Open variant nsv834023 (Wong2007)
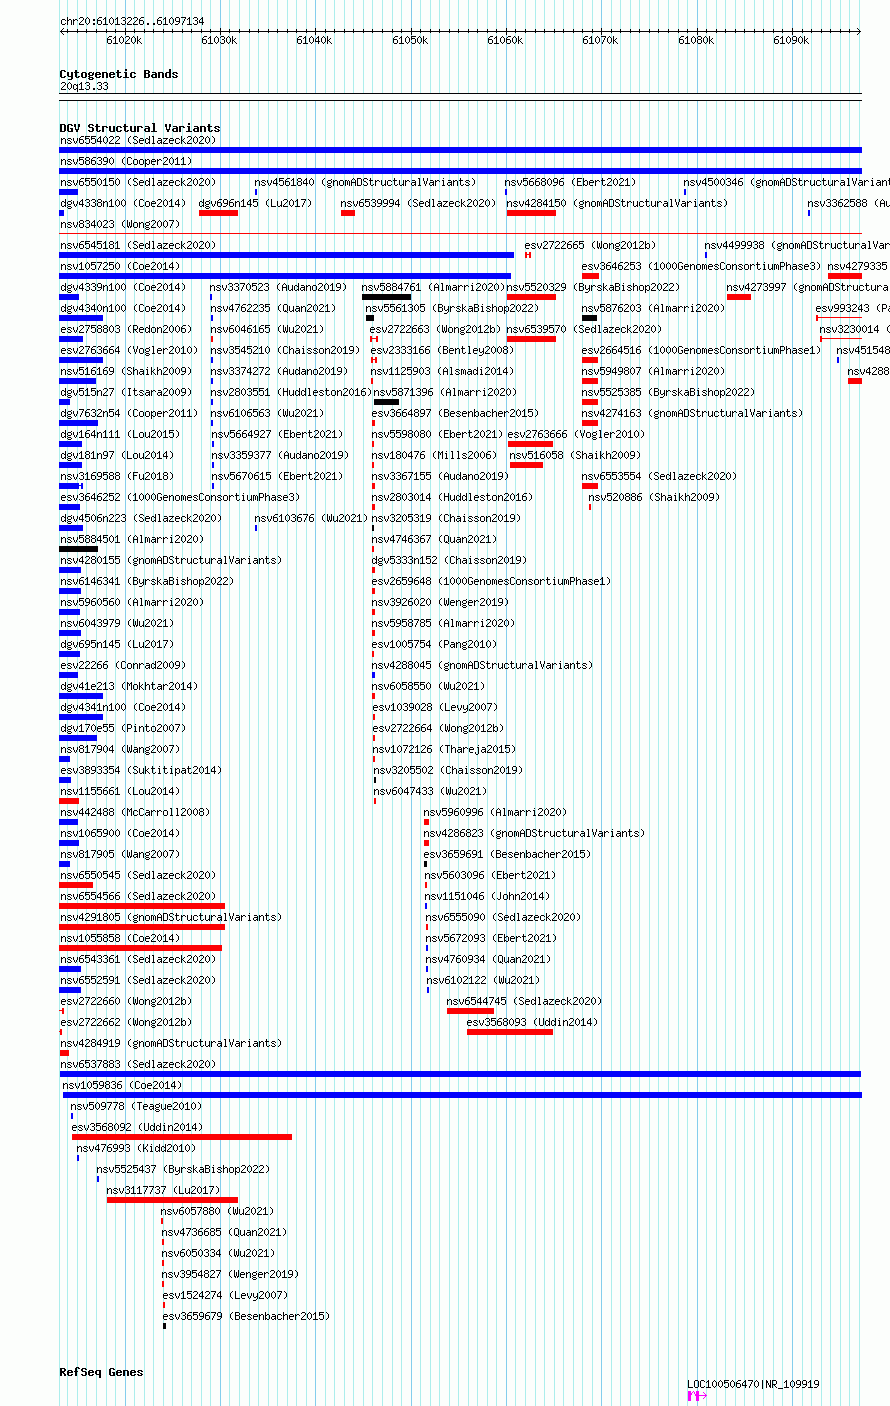Viewport: 890px width, 1406px height. tap(120, 224)
